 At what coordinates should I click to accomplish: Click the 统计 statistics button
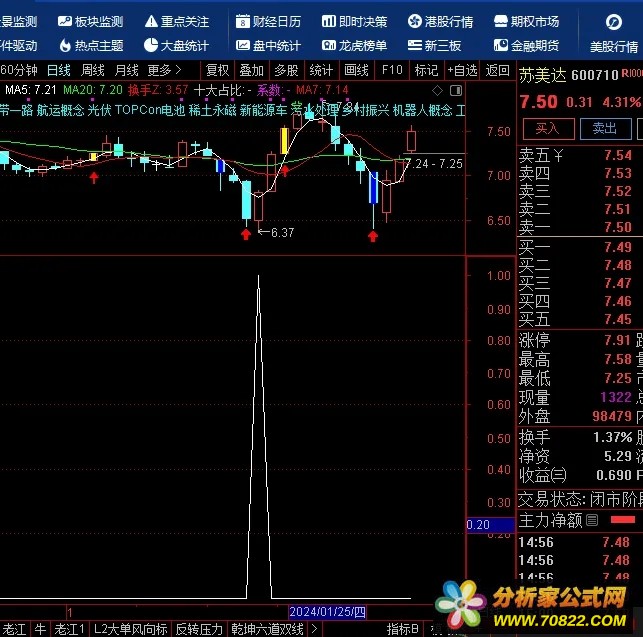(x=321, y=70)
